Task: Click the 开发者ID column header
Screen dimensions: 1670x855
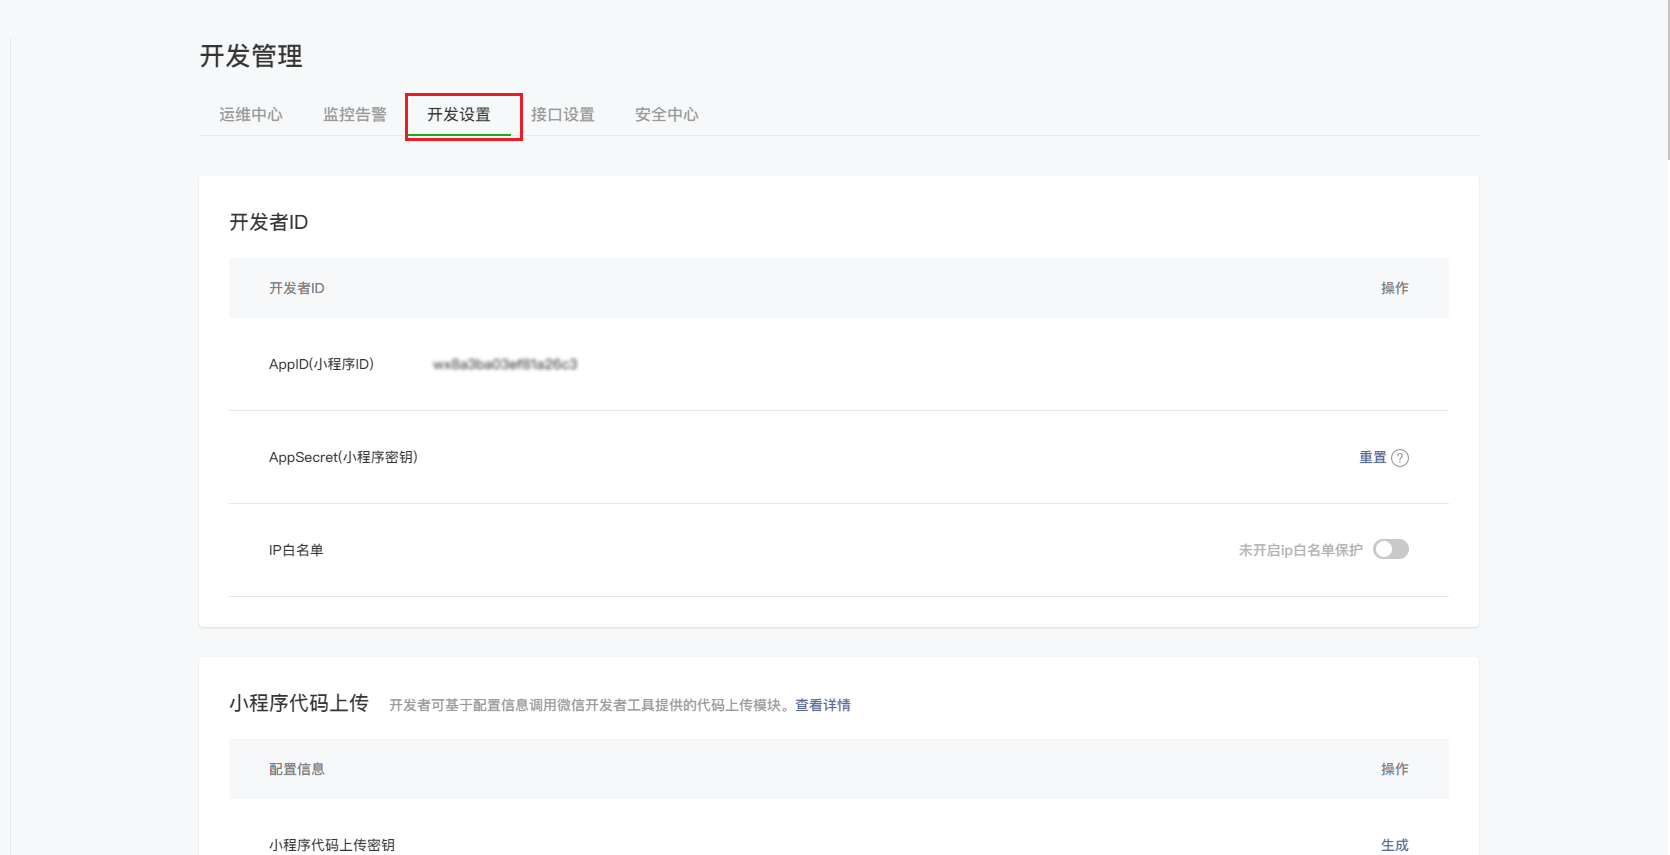Action: coord(297,288)
